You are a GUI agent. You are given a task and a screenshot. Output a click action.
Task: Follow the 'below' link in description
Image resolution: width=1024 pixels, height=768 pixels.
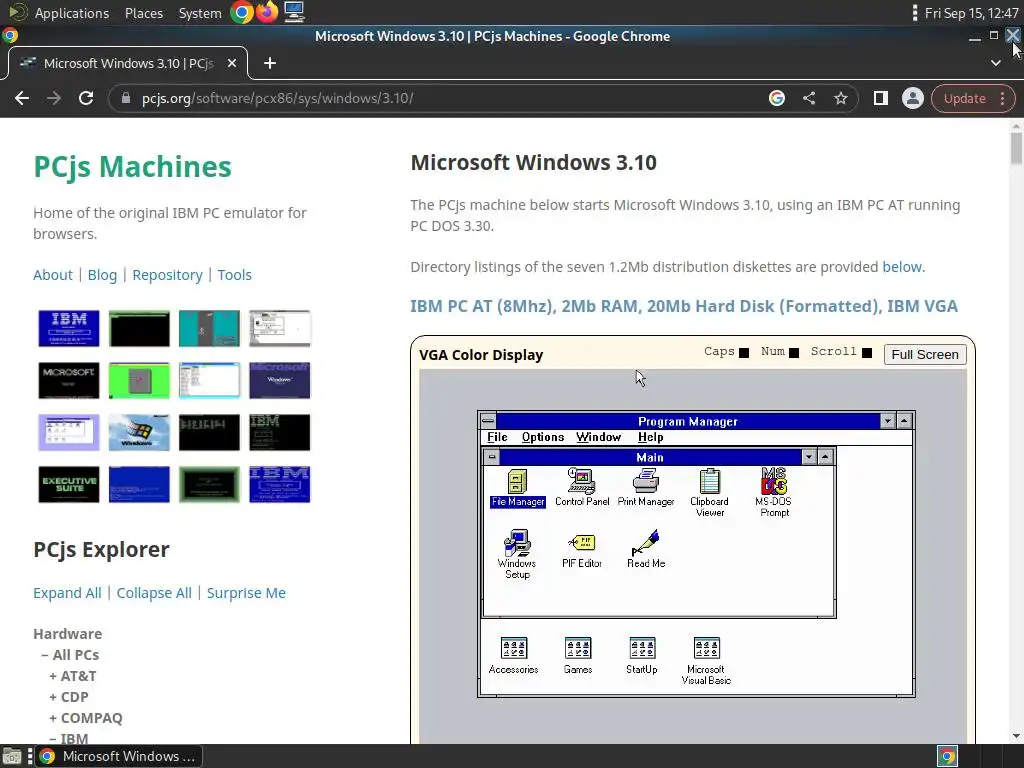coord(902,266)
